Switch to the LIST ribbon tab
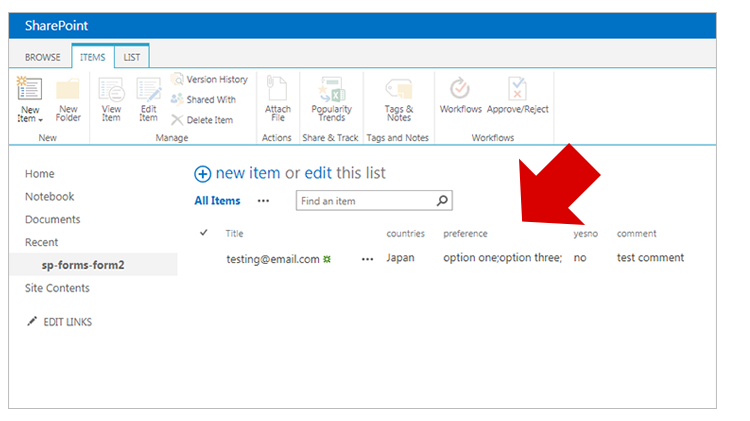 pos(132,57)
